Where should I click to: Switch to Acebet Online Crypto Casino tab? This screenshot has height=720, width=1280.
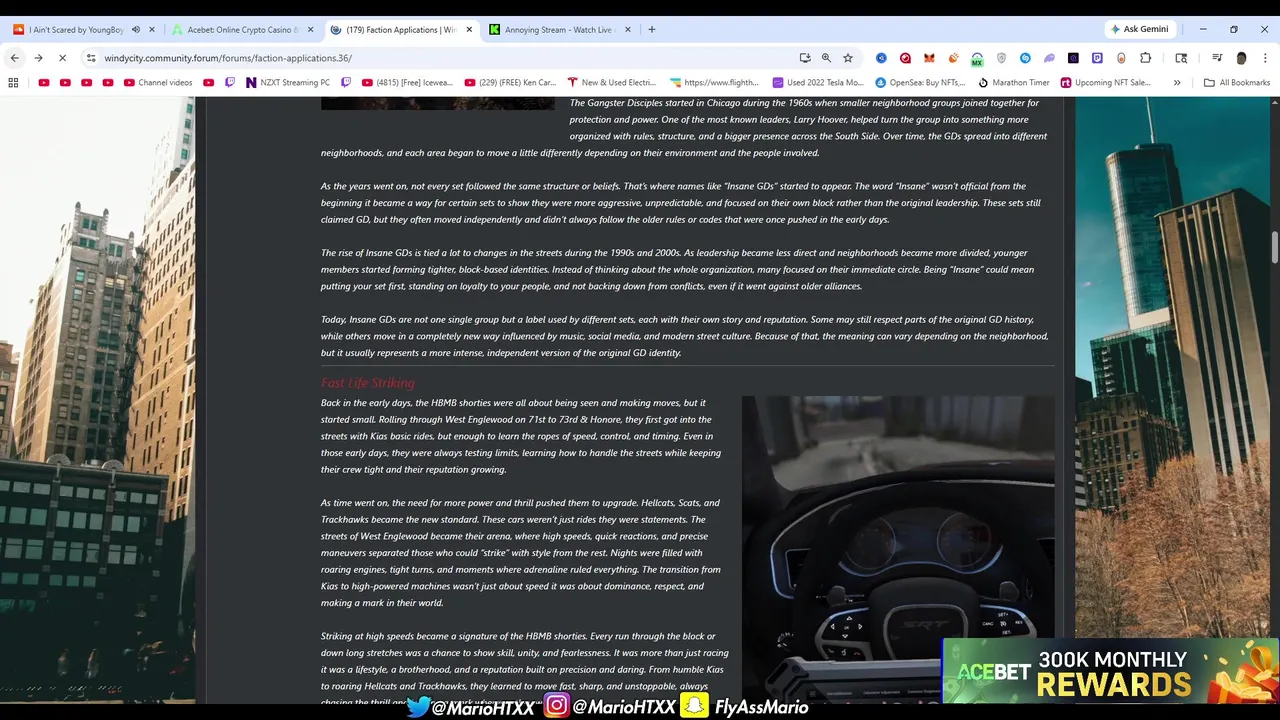click(235, 29)
